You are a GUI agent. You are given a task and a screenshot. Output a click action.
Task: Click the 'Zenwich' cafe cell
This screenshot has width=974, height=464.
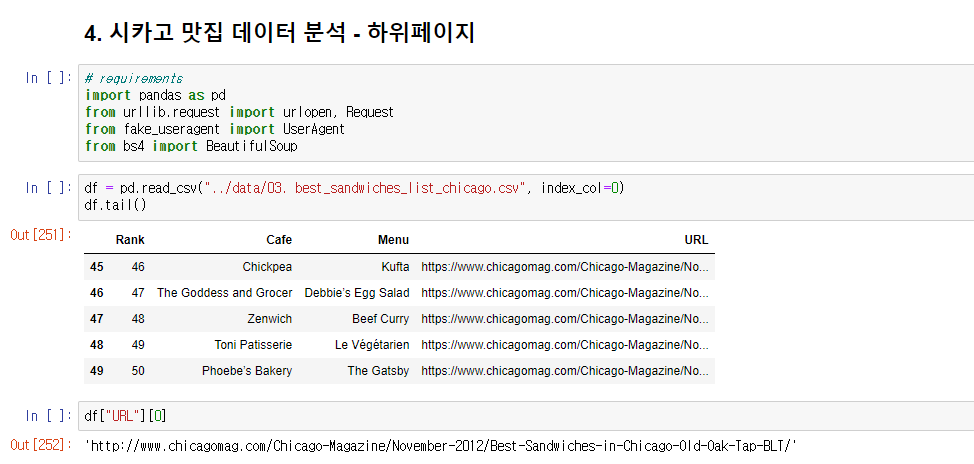click(x=269, y=319)
